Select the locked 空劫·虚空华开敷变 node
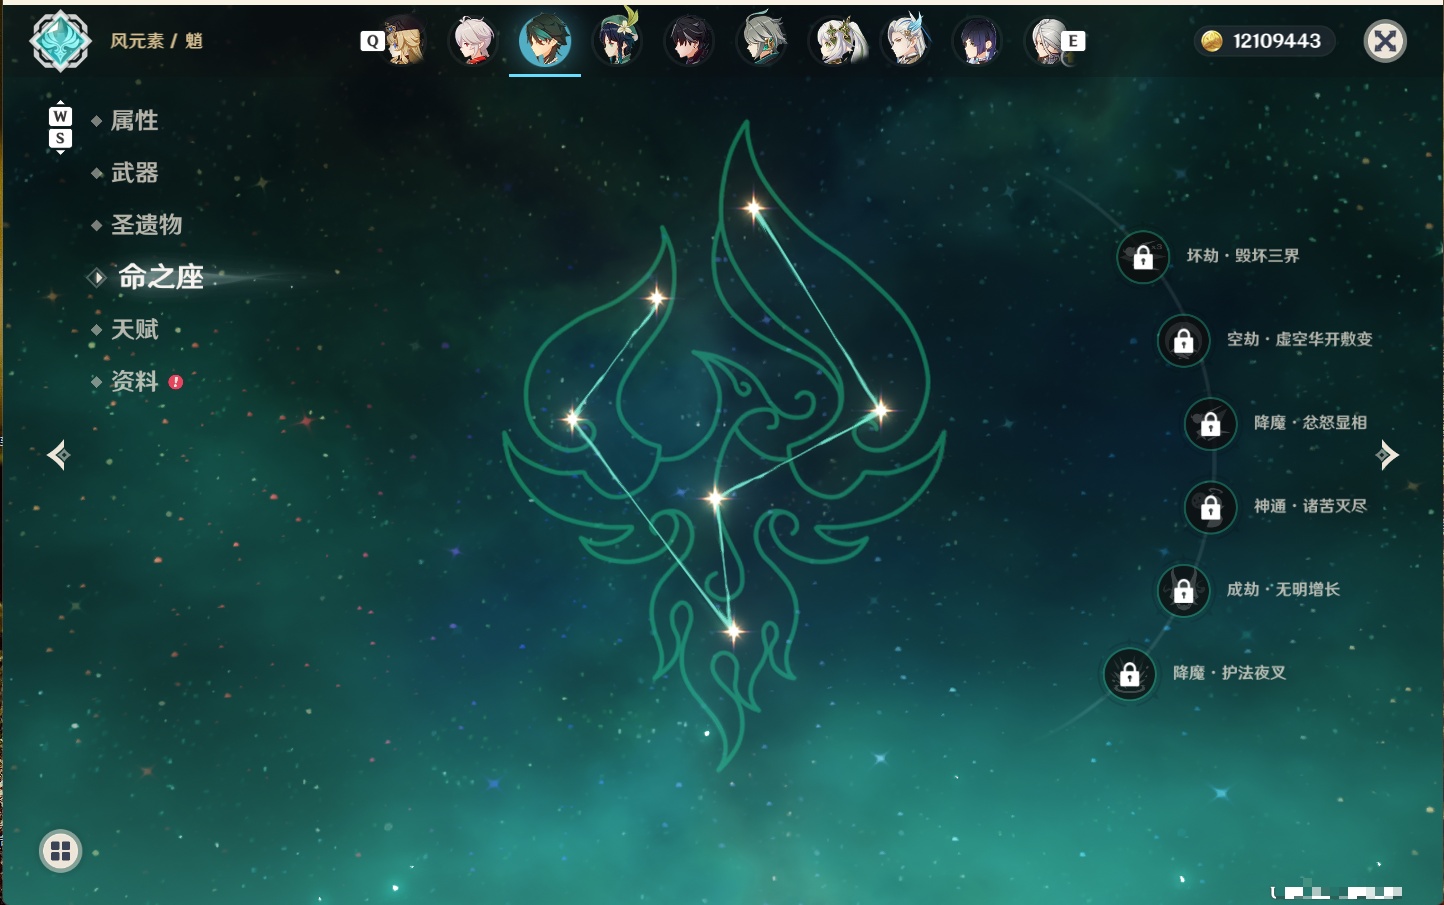The width and height of the screenshot is (1444, 905). click(x=1184, y=340)
